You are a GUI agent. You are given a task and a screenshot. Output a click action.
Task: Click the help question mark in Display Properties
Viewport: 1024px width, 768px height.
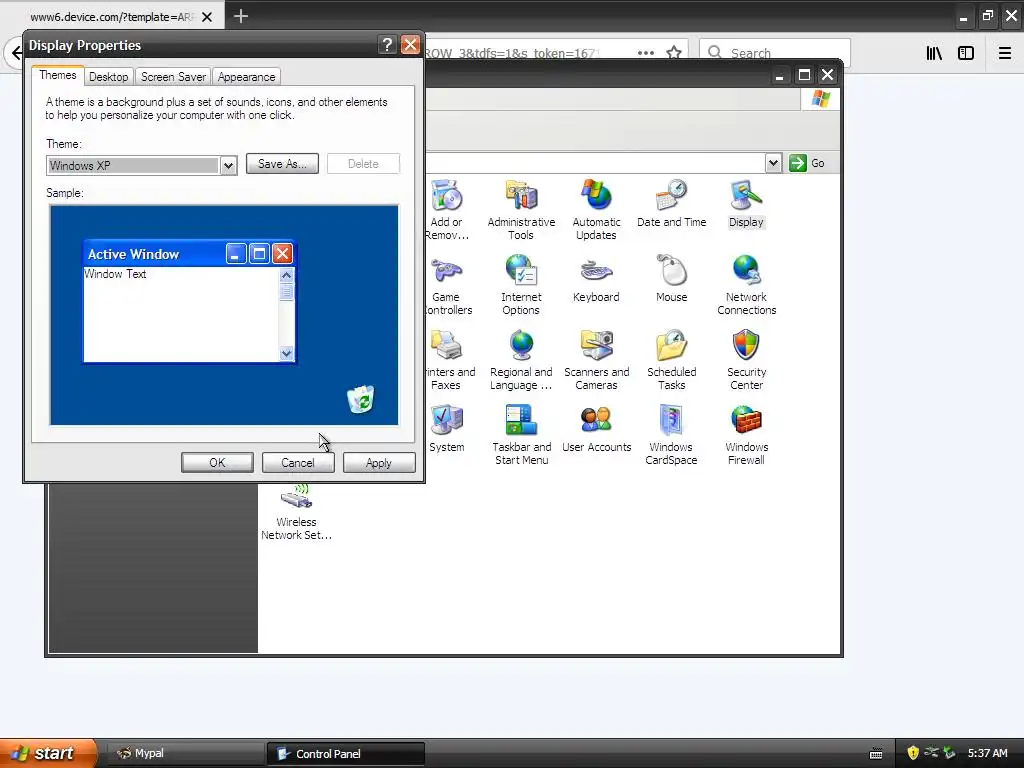coord(387,45)
